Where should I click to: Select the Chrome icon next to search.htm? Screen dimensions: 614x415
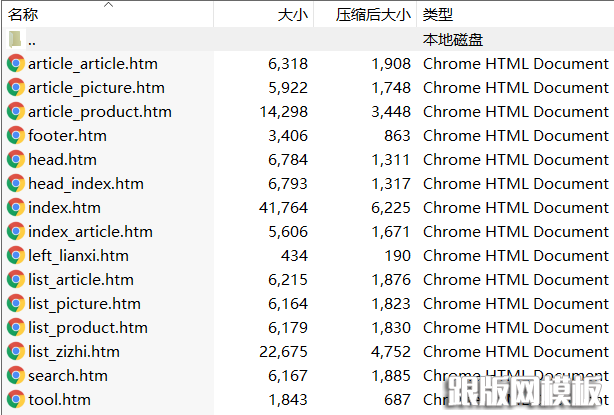15,376
